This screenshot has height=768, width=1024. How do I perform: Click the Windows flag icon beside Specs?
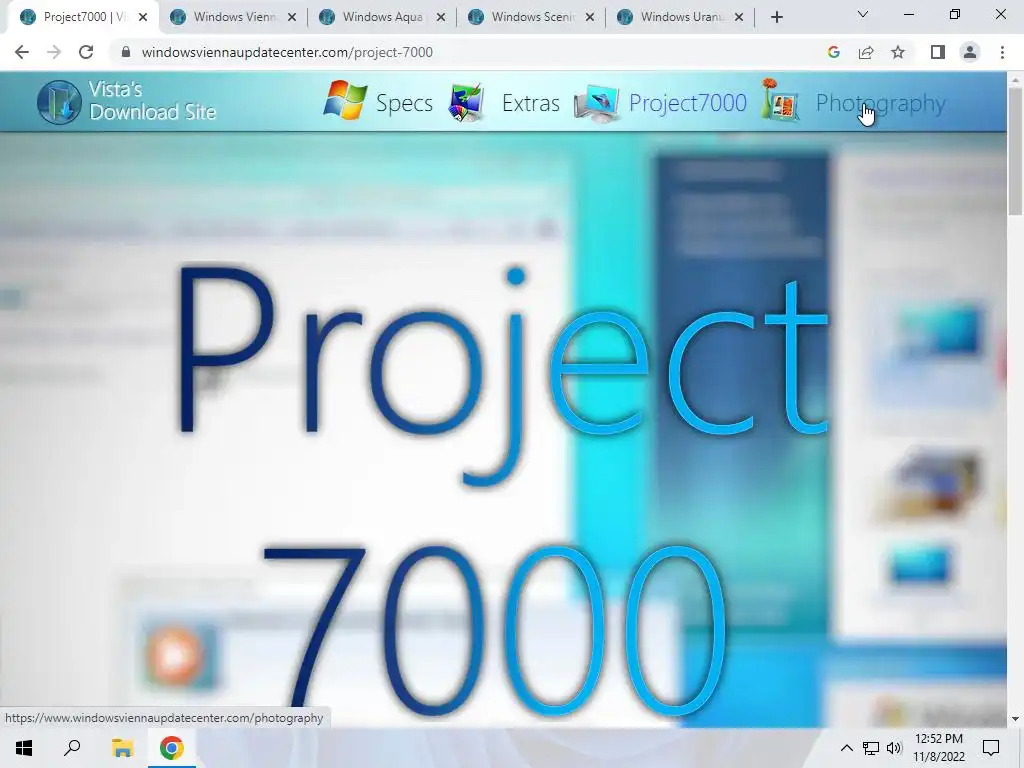point(345,101)
